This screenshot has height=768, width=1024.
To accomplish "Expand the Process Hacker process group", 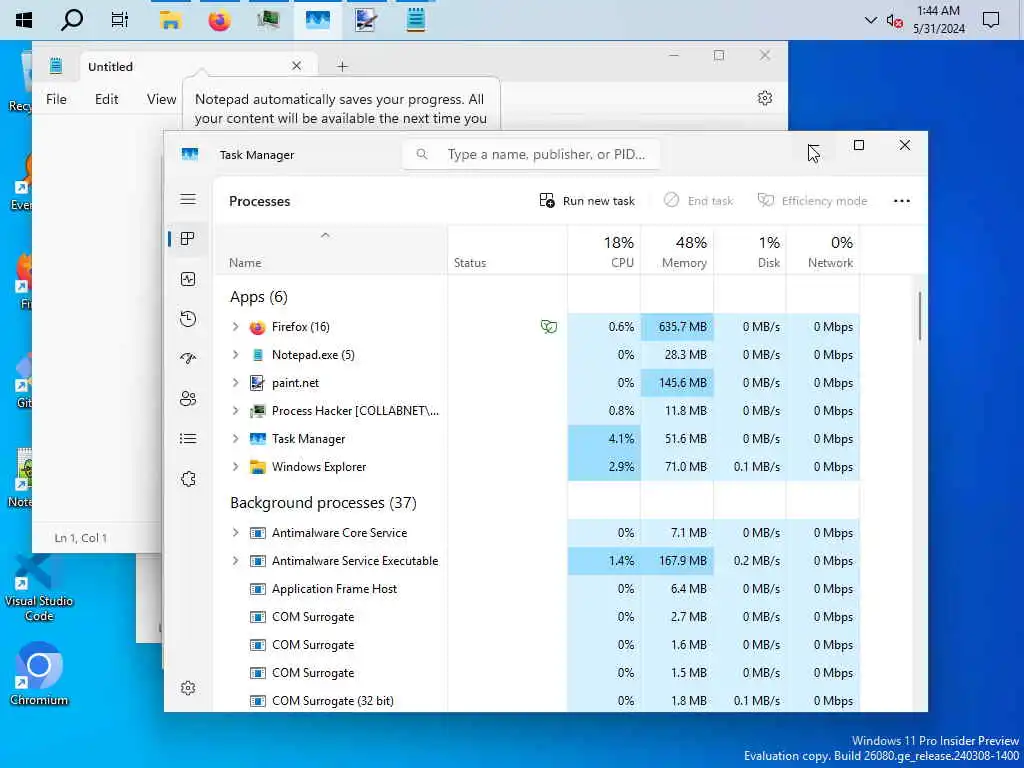I will [x=236, y=411].
